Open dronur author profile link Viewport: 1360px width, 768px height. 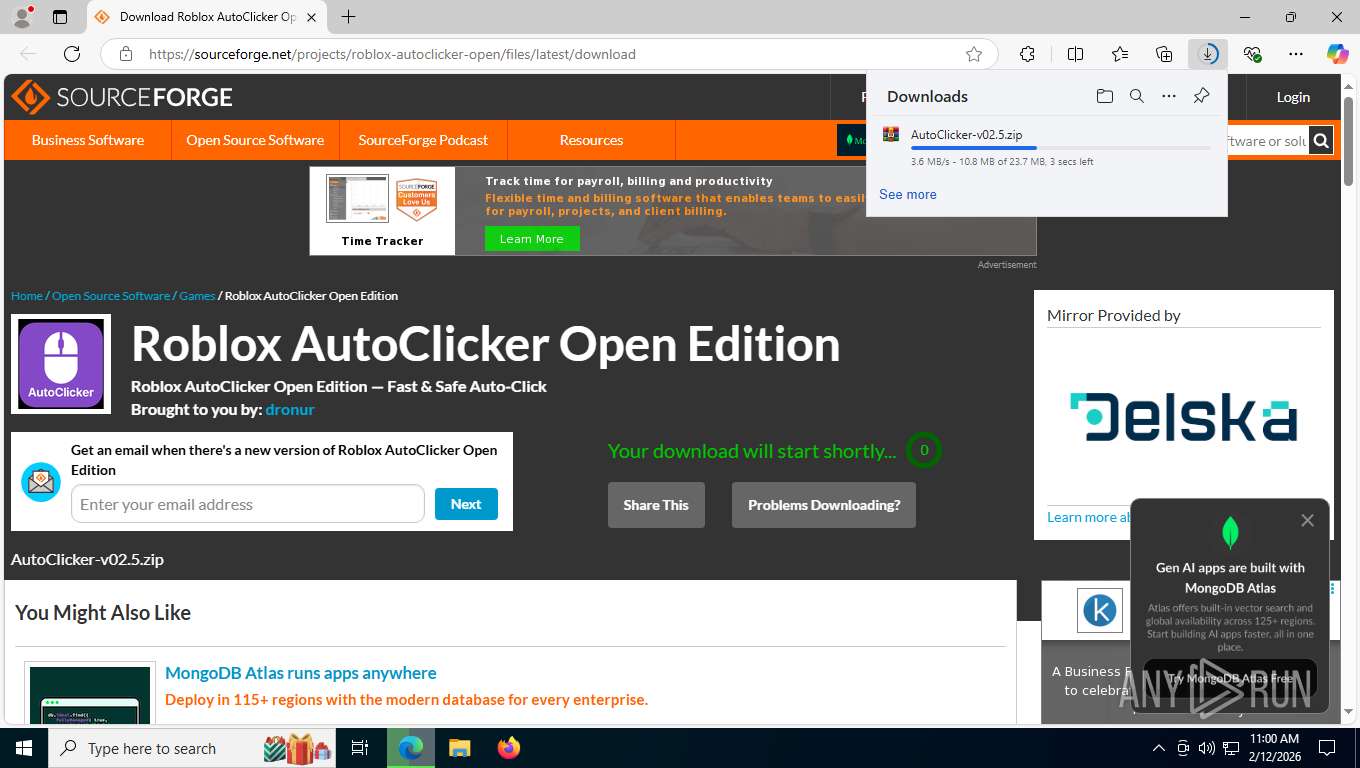pyautogui.click(x=290, y=409)
